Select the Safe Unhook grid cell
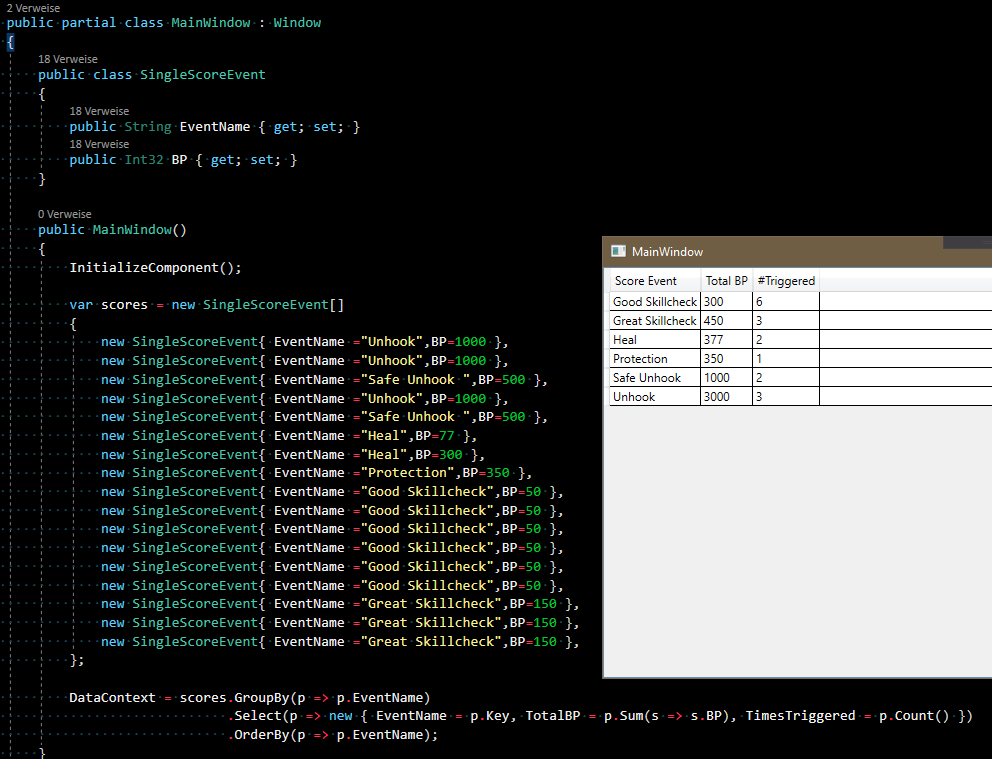The image size is (992, 759). point(646,378)
